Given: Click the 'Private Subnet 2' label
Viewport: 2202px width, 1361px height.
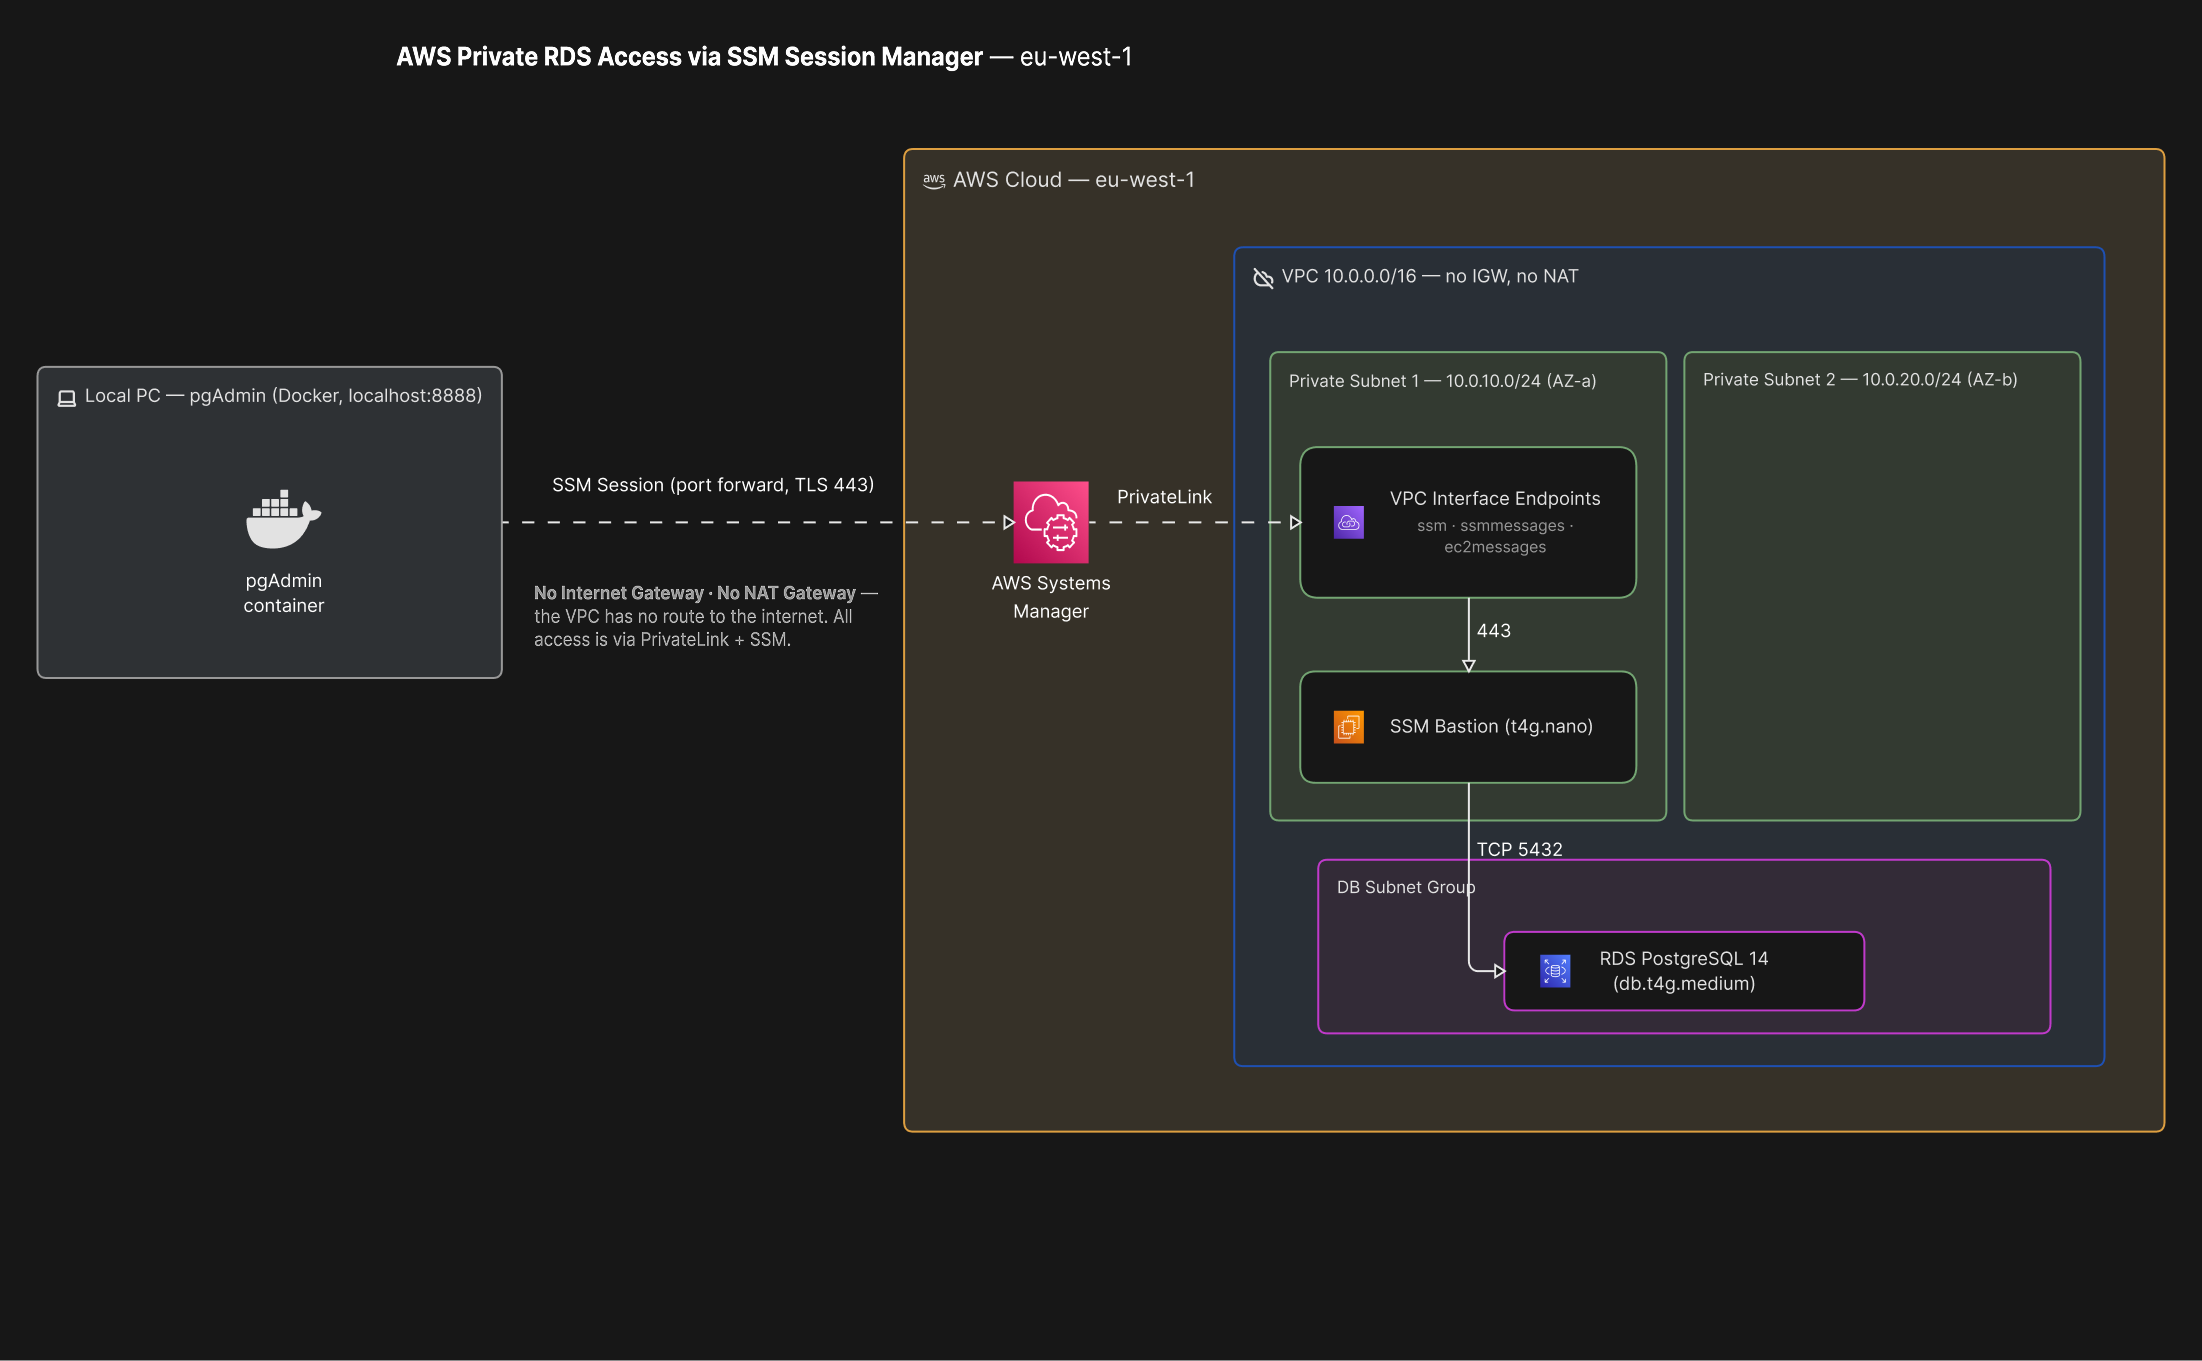Looking at the screenshot, I should pyautogui.click(x=1860, y=380).
